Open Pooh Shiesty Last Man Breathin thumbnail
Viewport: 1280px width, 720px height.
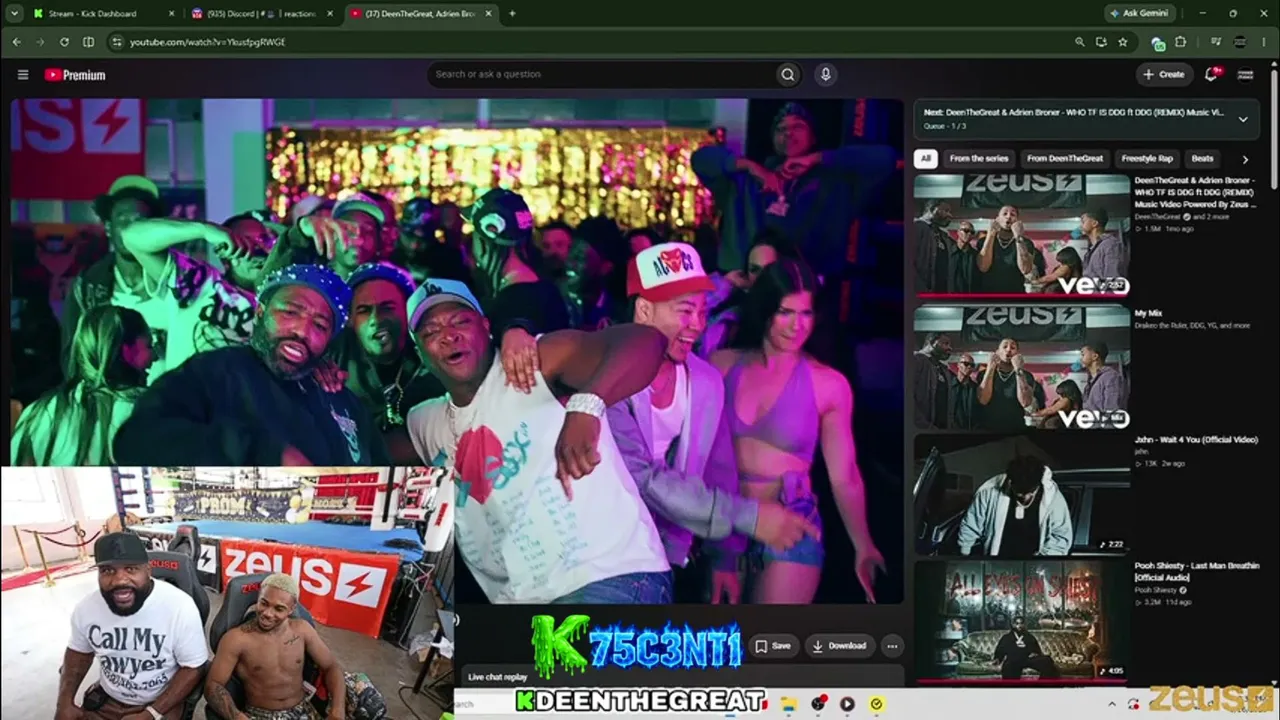pos(1022,621)
